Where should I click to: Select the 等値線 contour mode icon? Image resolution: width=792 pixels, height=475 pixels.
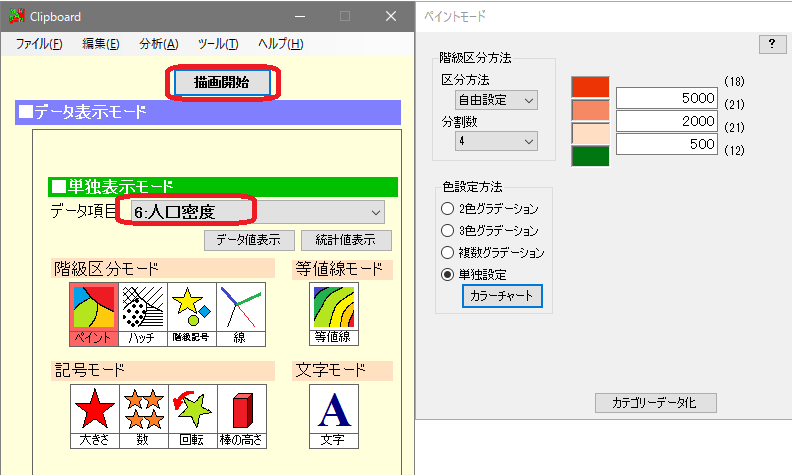tap(334, 314)
